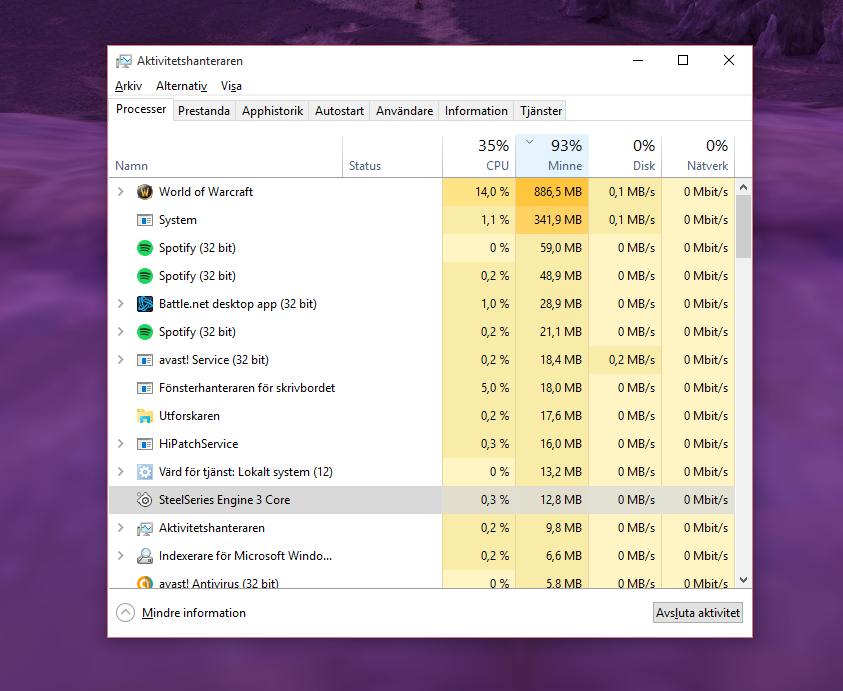Screen dimensions: 843x691
Task: Click the SteelSeries Engine 3 Core icon
Action: (x=145, y=500)
